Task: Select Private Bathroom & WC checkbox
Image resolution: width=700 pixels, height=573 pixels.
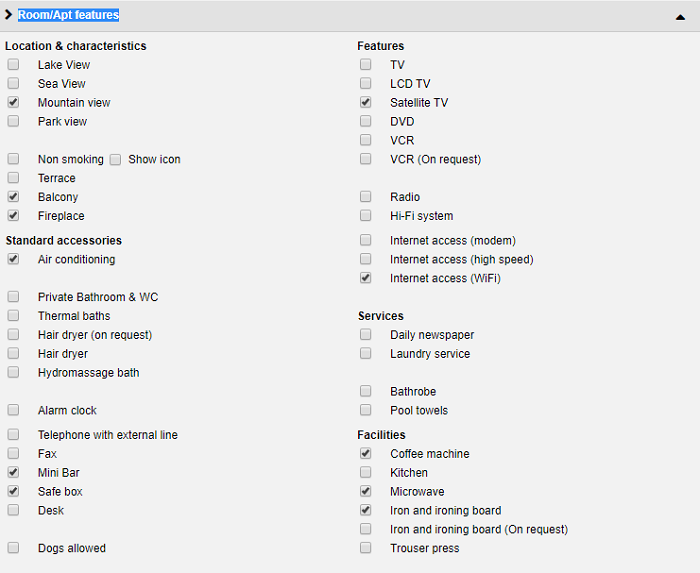Action: pos(13,297)
